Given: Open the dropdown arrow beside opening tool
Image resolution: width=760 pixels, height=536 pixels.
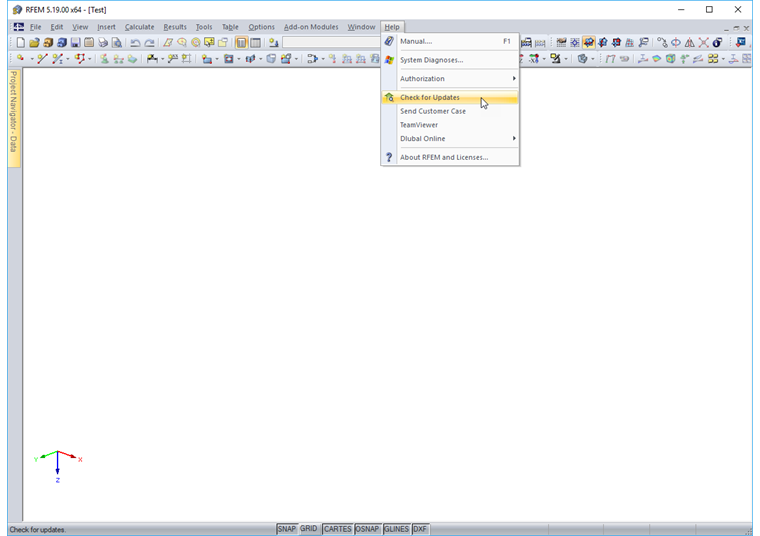Looking at the screenshot, I should tap(238, 59).
